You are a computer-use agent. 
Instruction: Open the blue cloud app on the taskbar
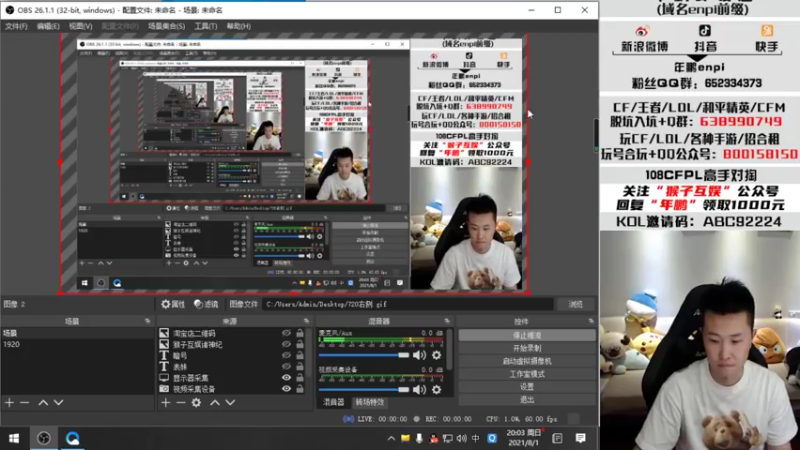pyautogui.click(x=72, y=438)
